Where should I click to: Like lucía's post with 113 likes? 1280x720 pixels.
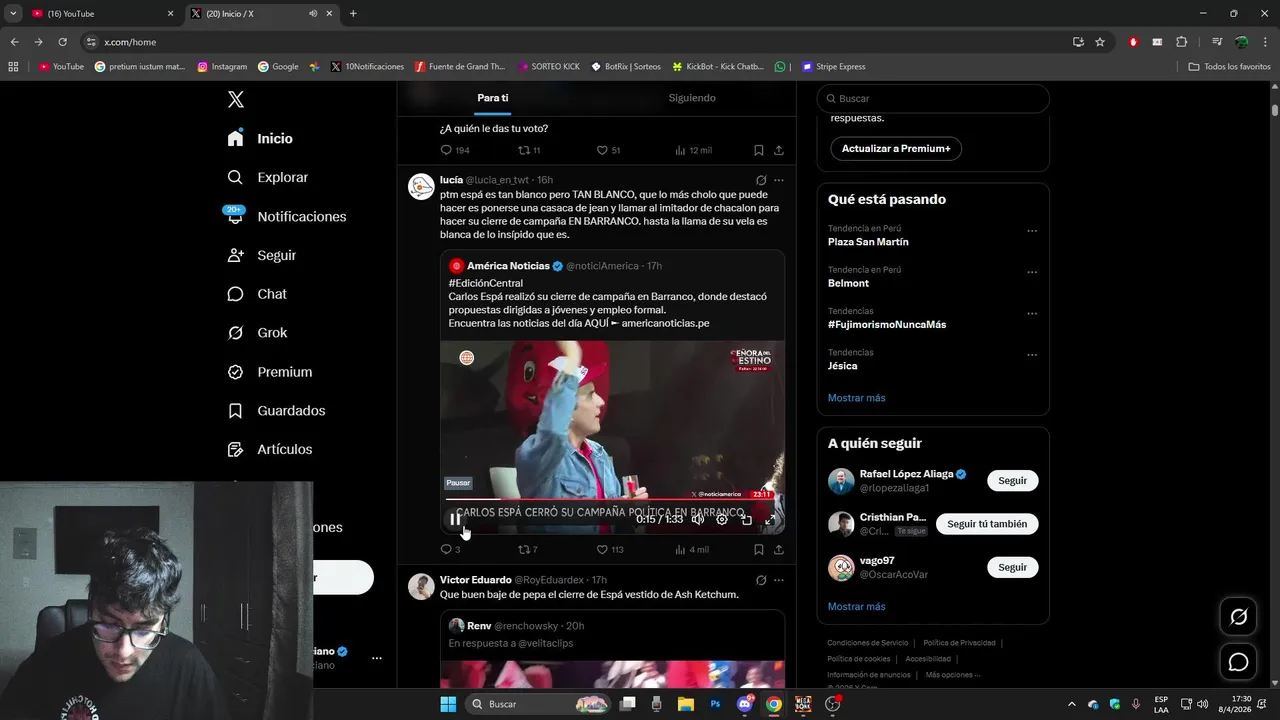click(609, 549)
